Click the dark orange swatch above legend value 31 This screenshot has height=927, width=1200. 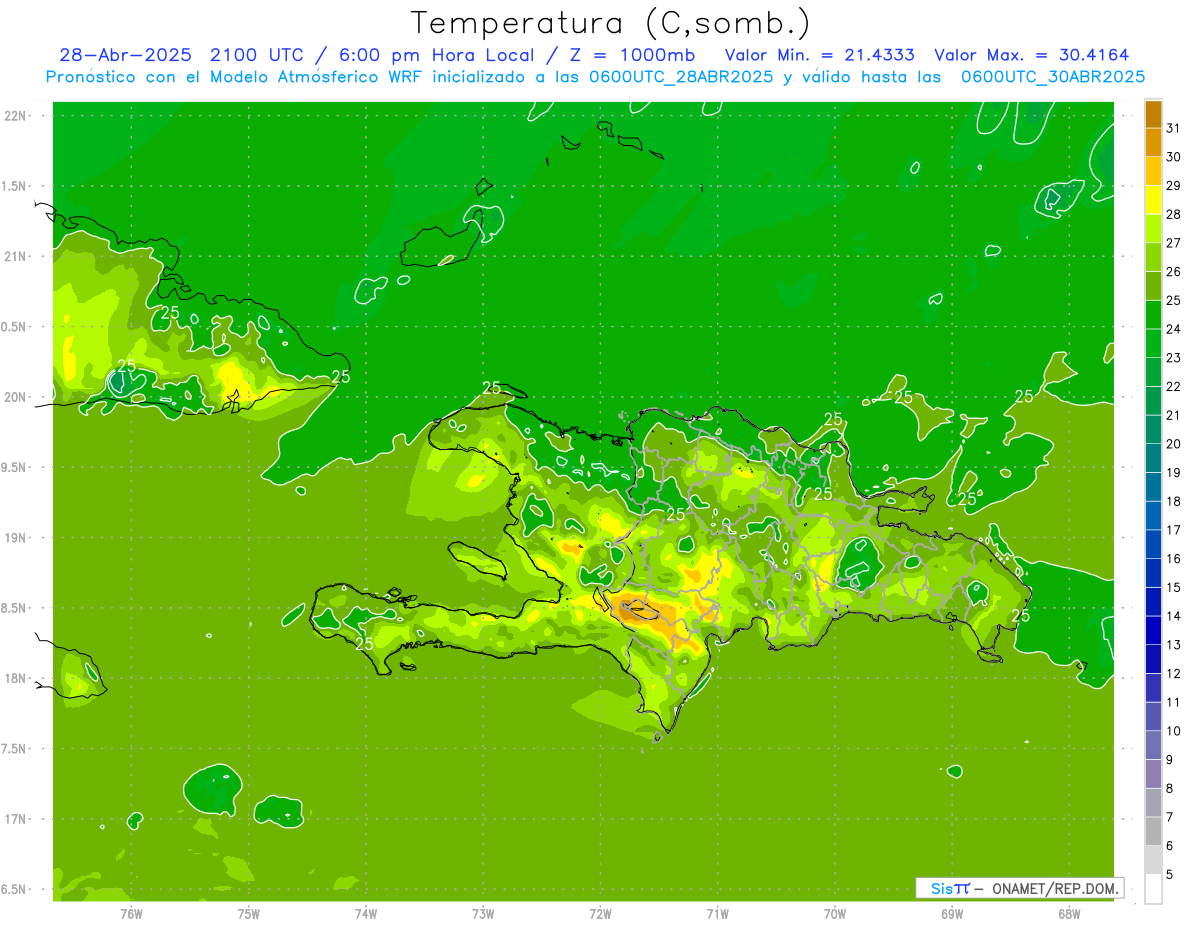tap(1154, 114)
